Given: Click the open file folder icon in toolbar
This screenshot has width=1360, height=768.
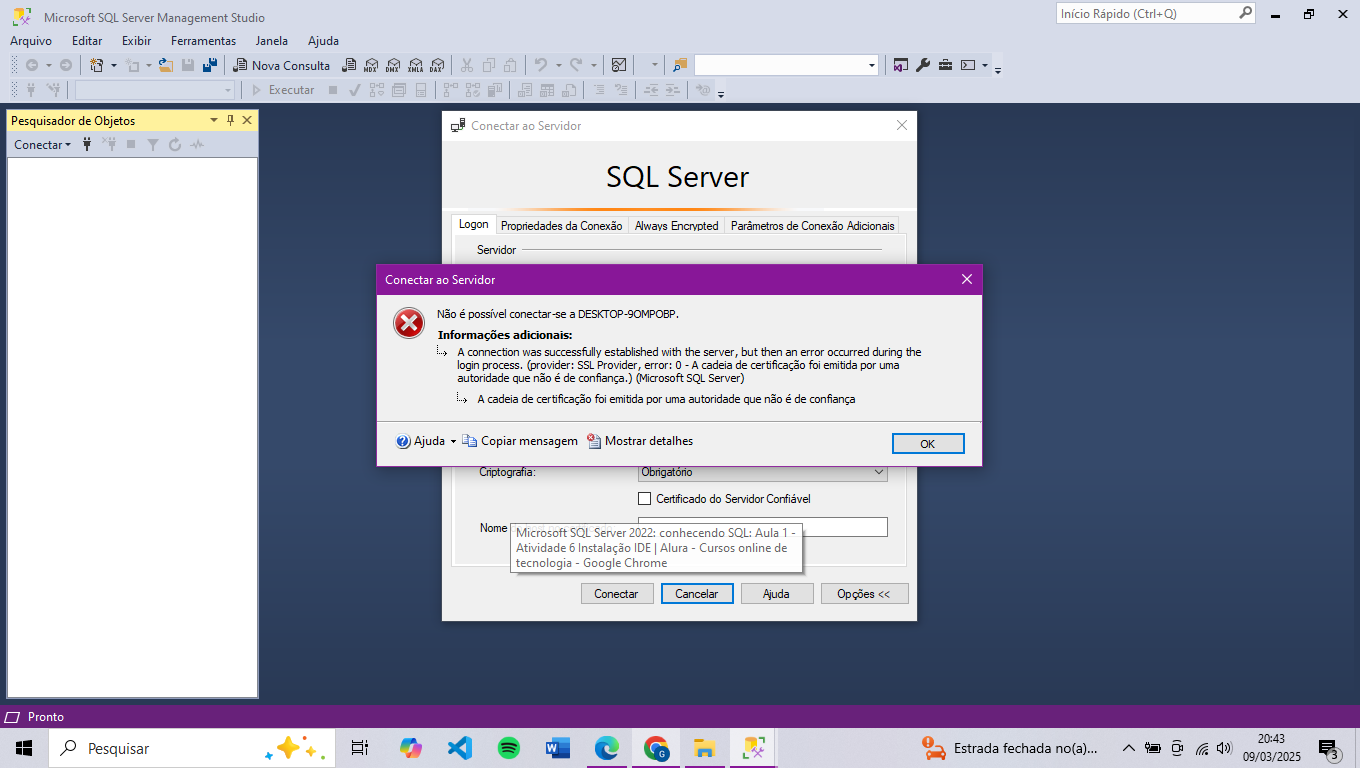Looking at the screenshot, I should coord(166,65).
